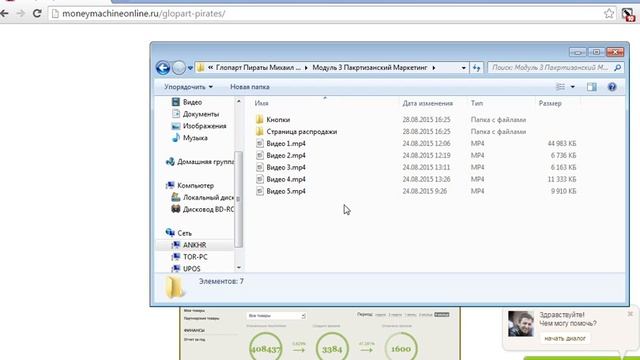Open the Упорядочить menu
This screenshot has width=640, height=360.
click(189, 87)
